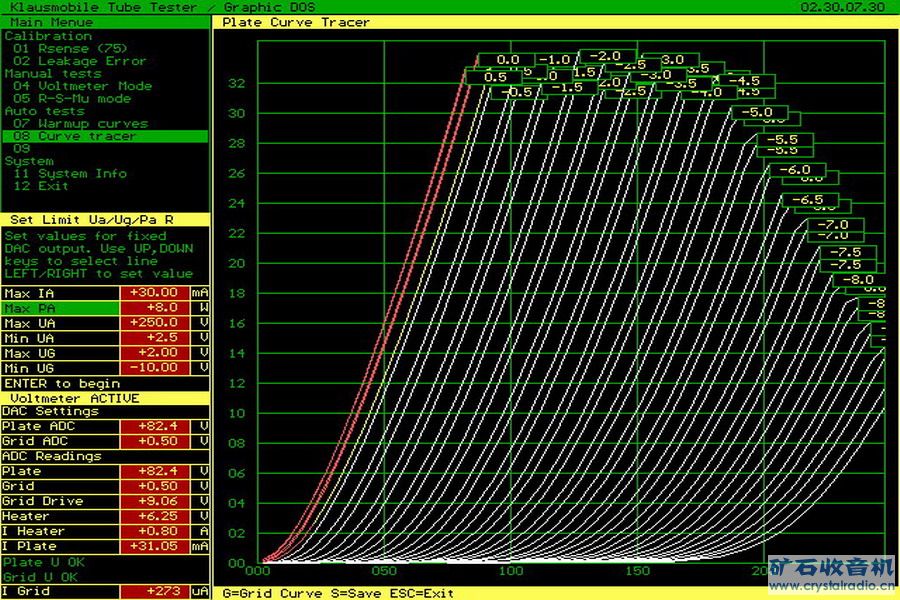900x600 pixels.
Task: Select highlighted 08 Curve tracer entry
Action: tap(105, 136)
